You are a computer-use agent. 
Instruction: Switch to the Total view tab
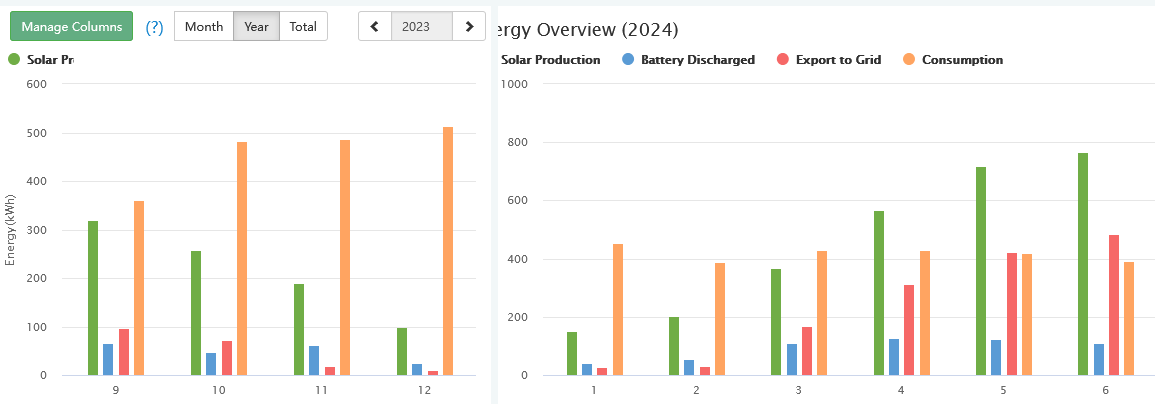(x=303, y=27)
